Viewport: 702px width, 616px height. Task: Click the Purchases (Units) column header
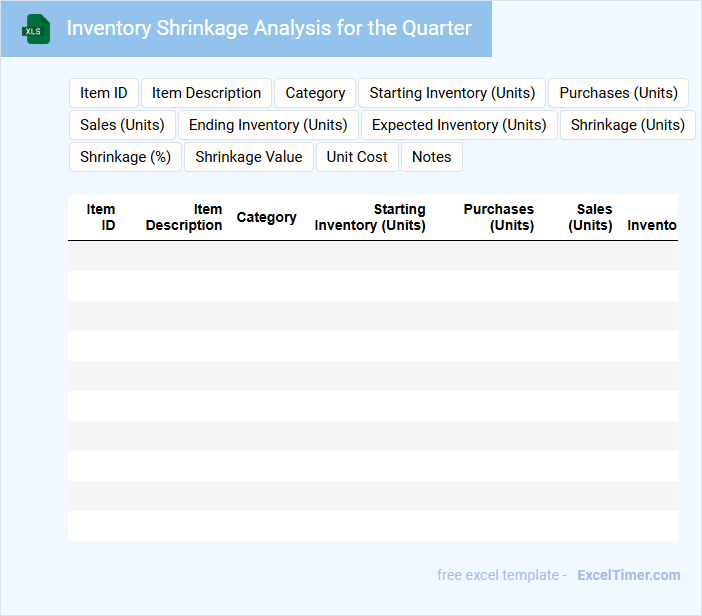[499, 217]
